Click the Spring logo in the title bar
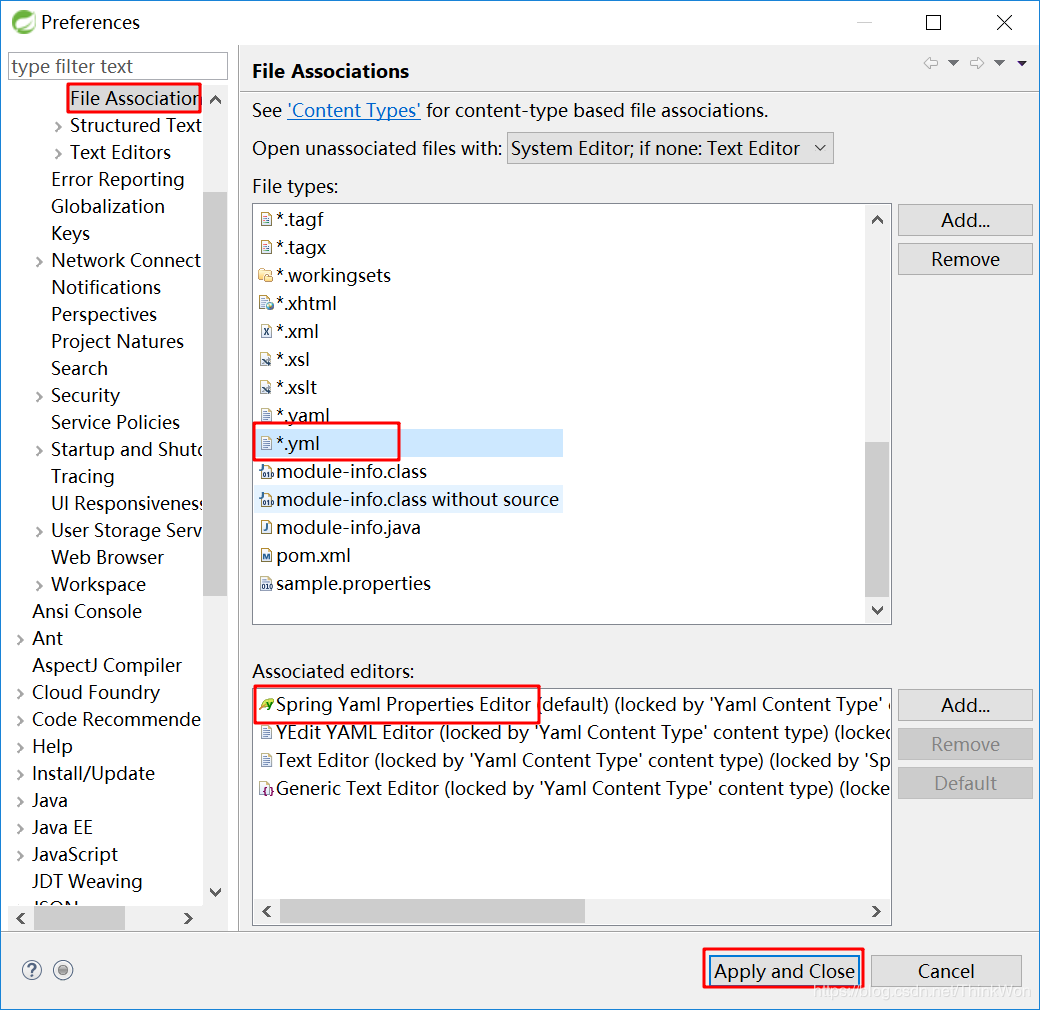This screenshot has width=1040, height=1010. point(23,22)
